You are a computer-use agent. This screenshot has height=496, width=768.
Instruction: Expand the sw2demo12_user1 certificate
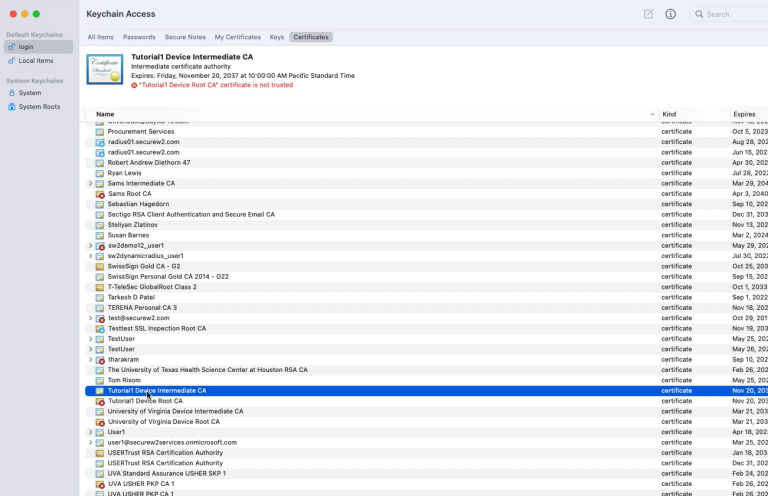click(x=91, y=246)
